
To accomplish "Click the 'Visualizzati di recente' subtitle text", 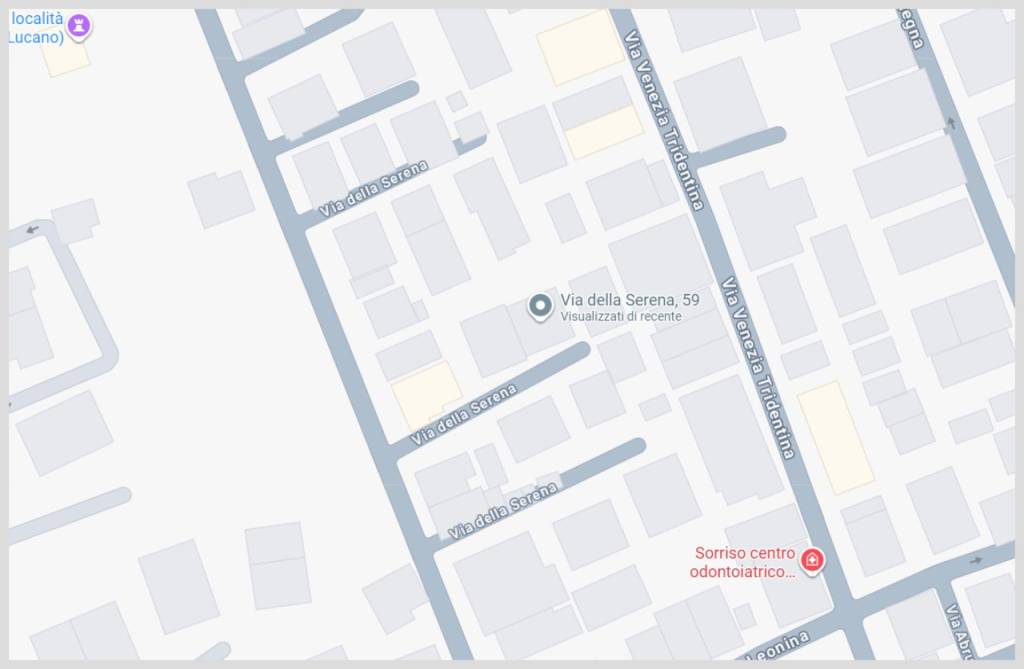I will coord(621,316).
